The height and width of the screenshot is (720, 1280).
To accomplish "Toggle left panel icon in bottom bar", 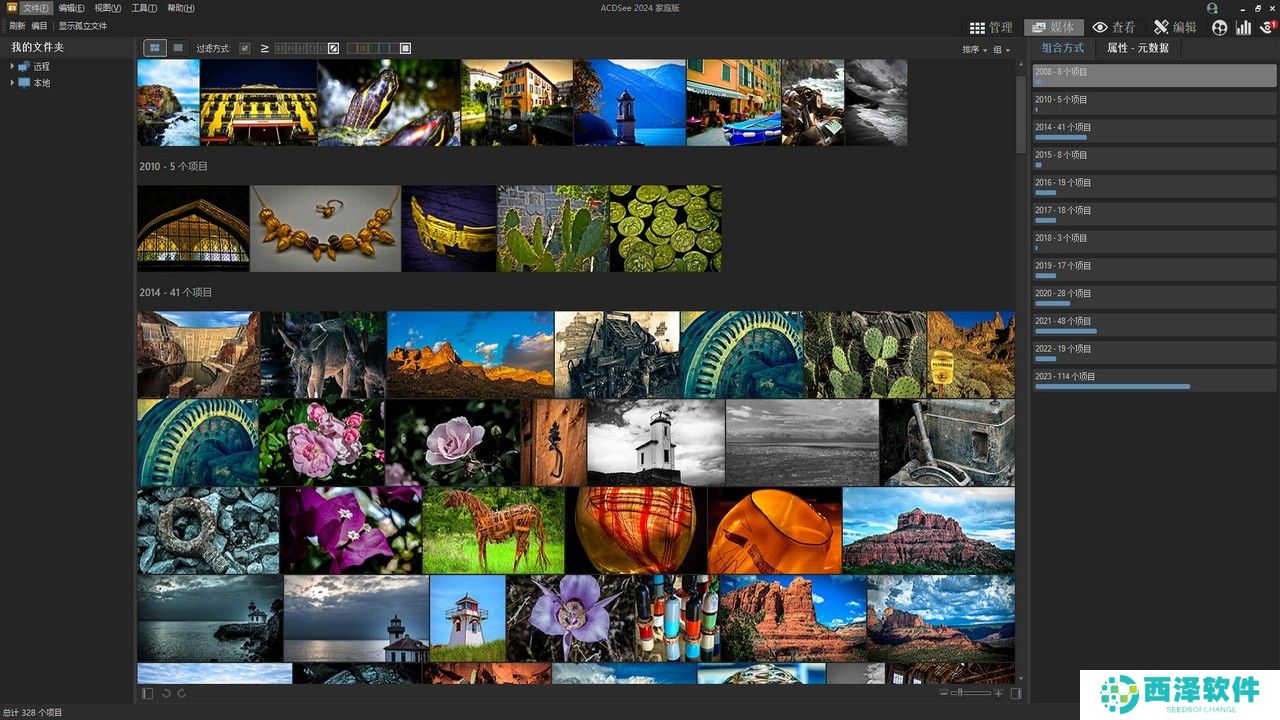I will (x=147, y=693).
